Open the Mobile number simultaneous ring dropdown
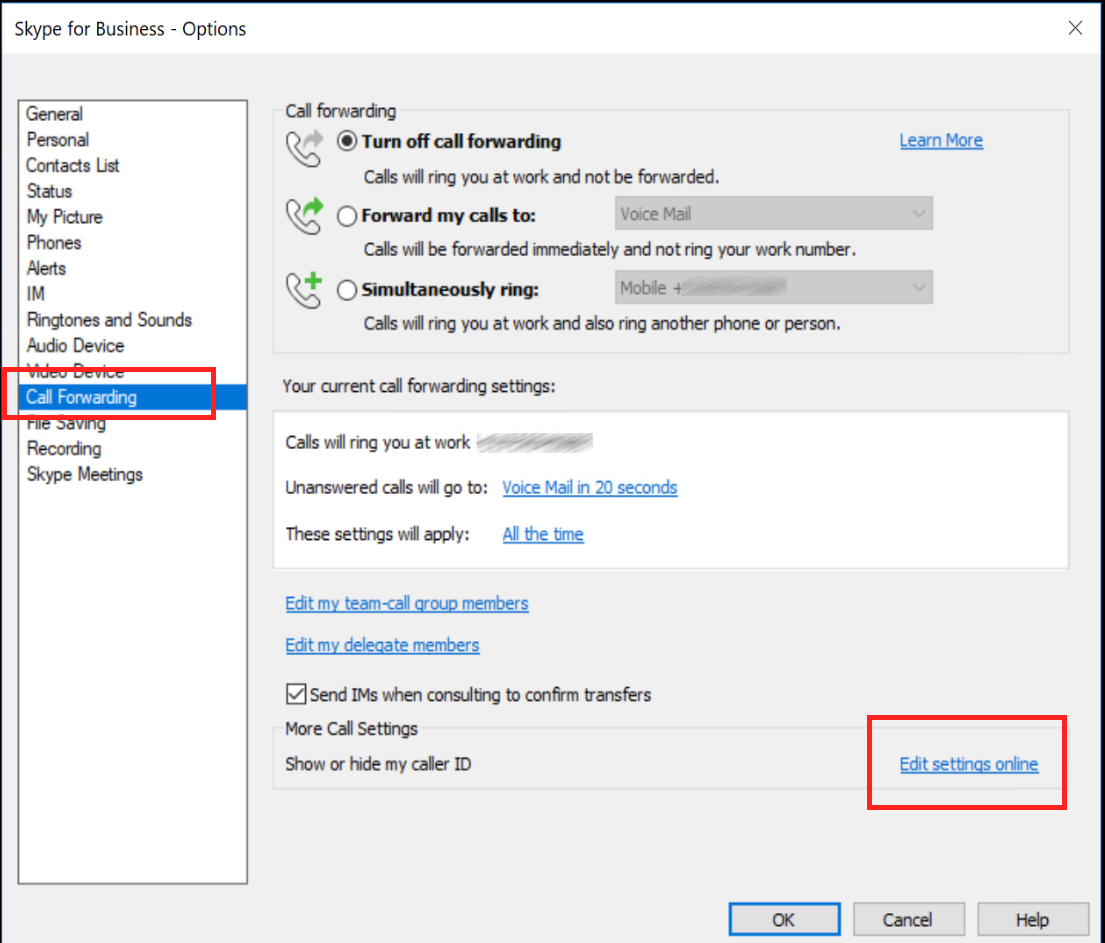 pyautogui.click(x=773, y=288)
